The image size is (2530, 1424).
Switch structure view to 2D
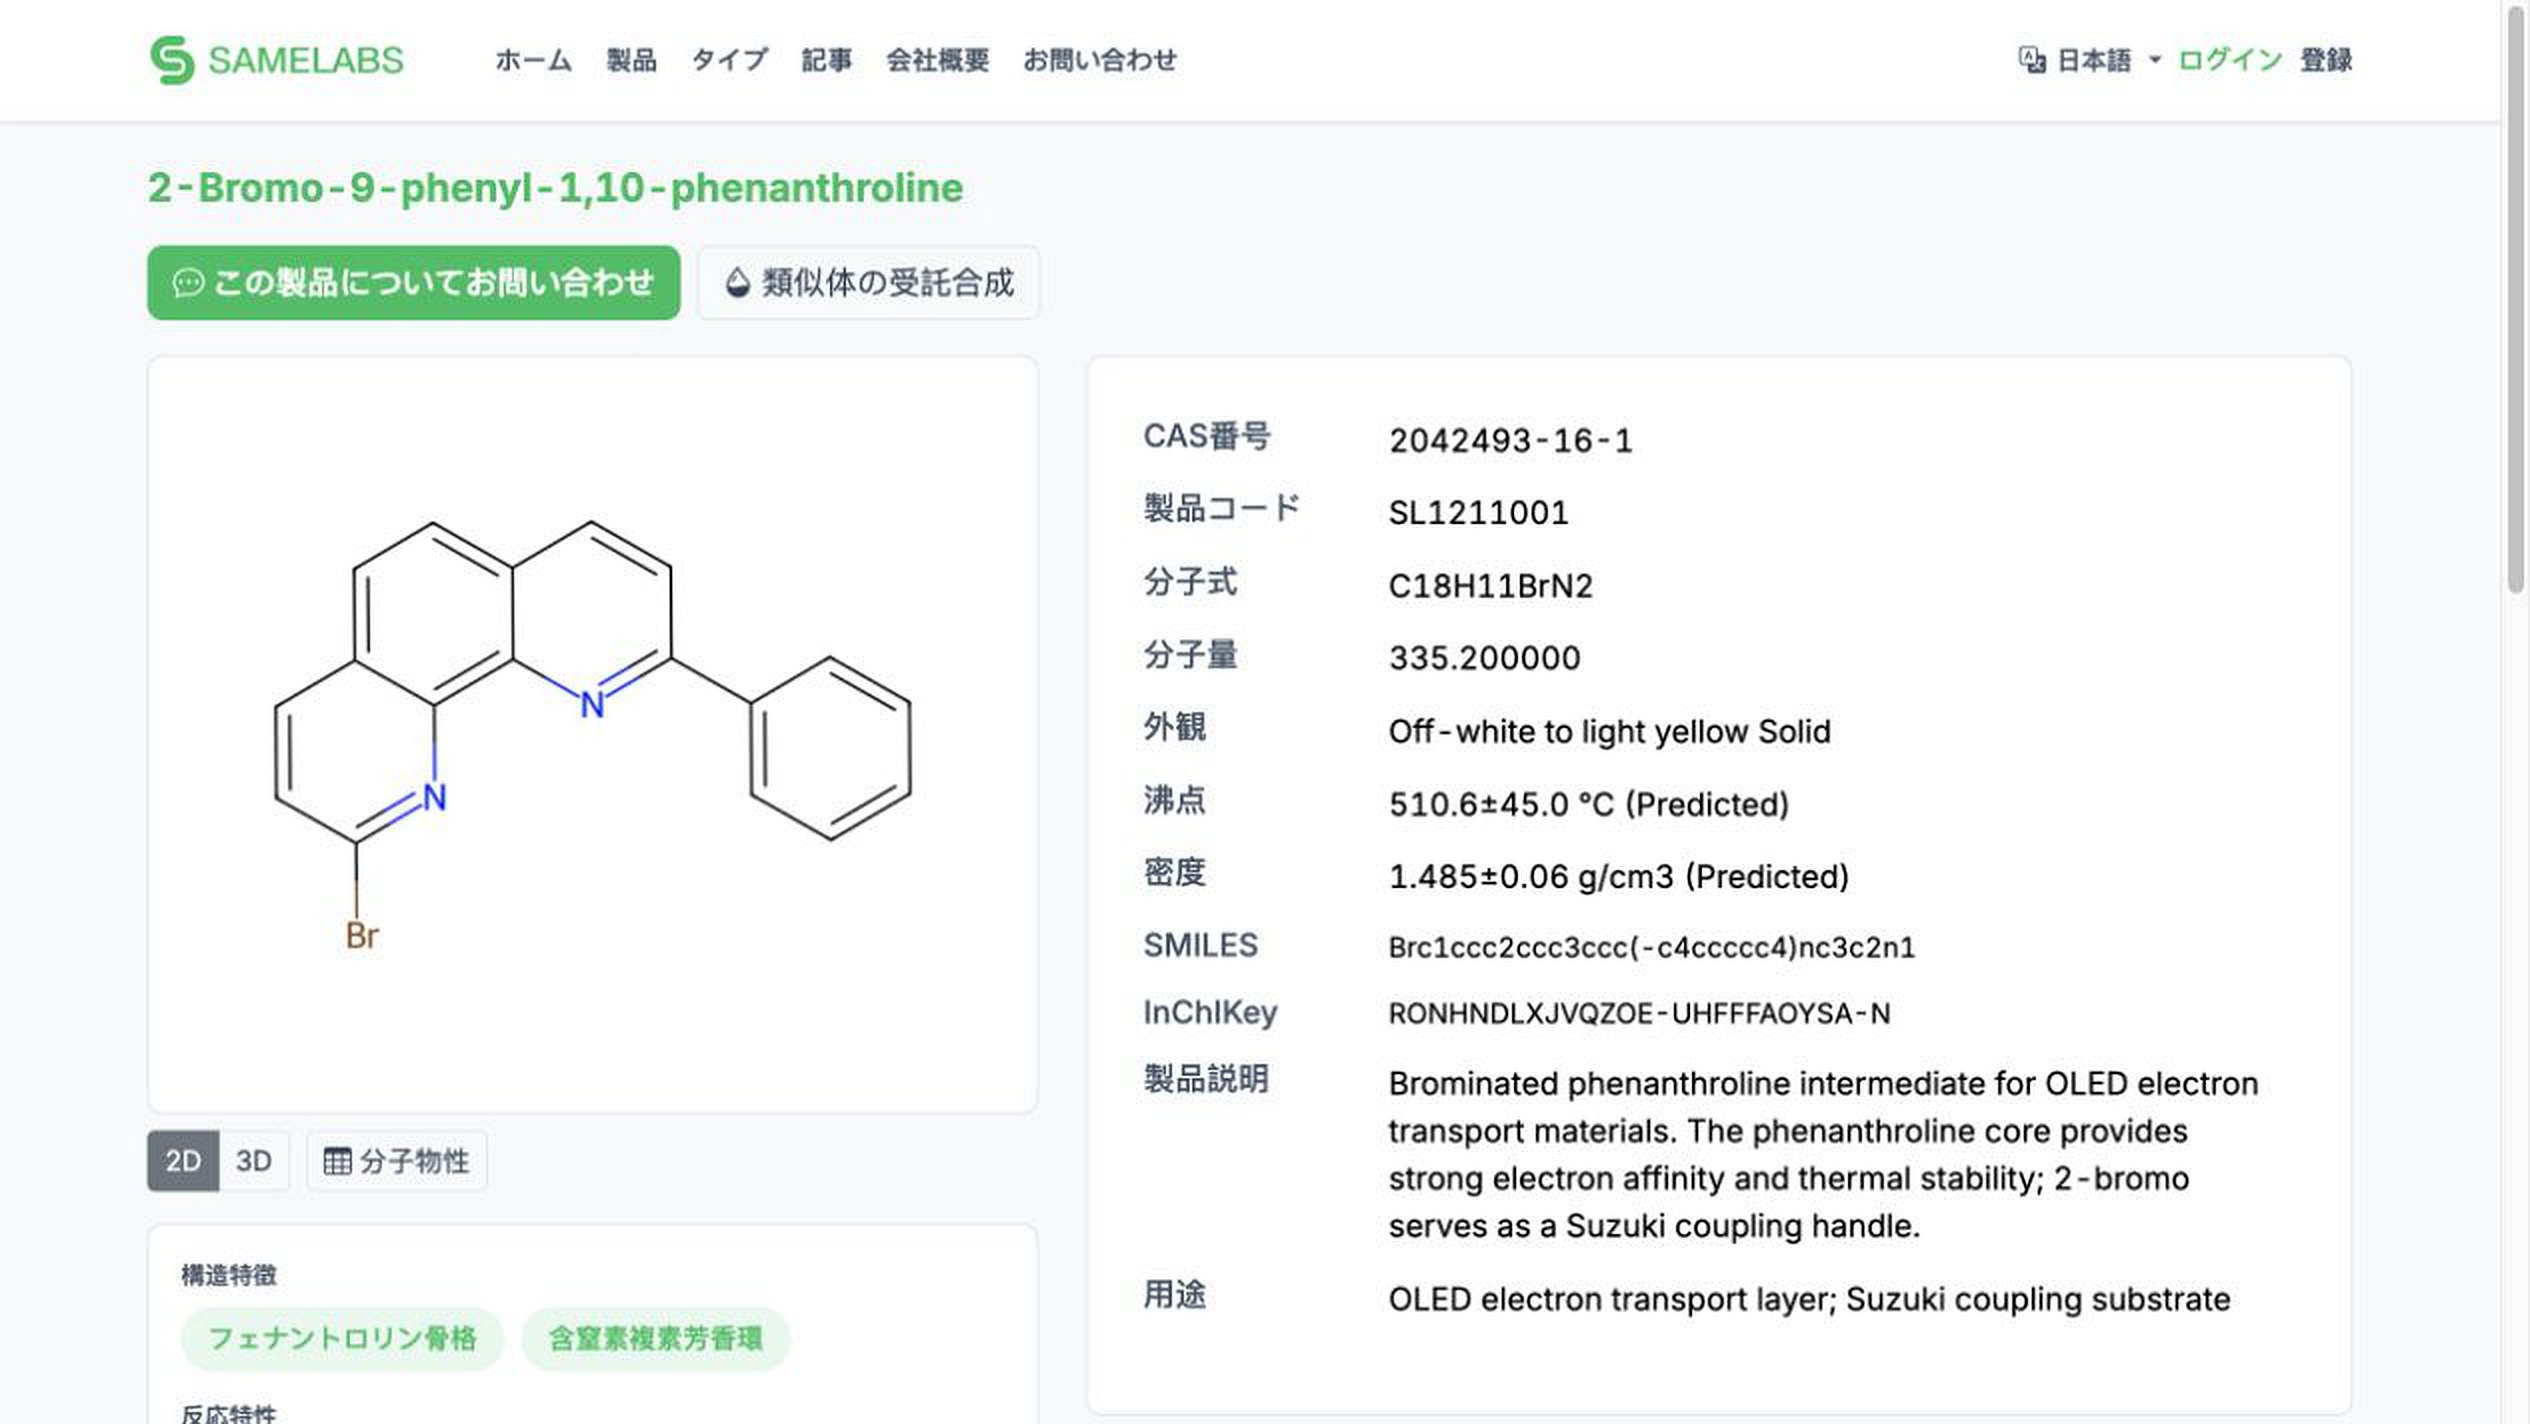(x=183, y=1161)
